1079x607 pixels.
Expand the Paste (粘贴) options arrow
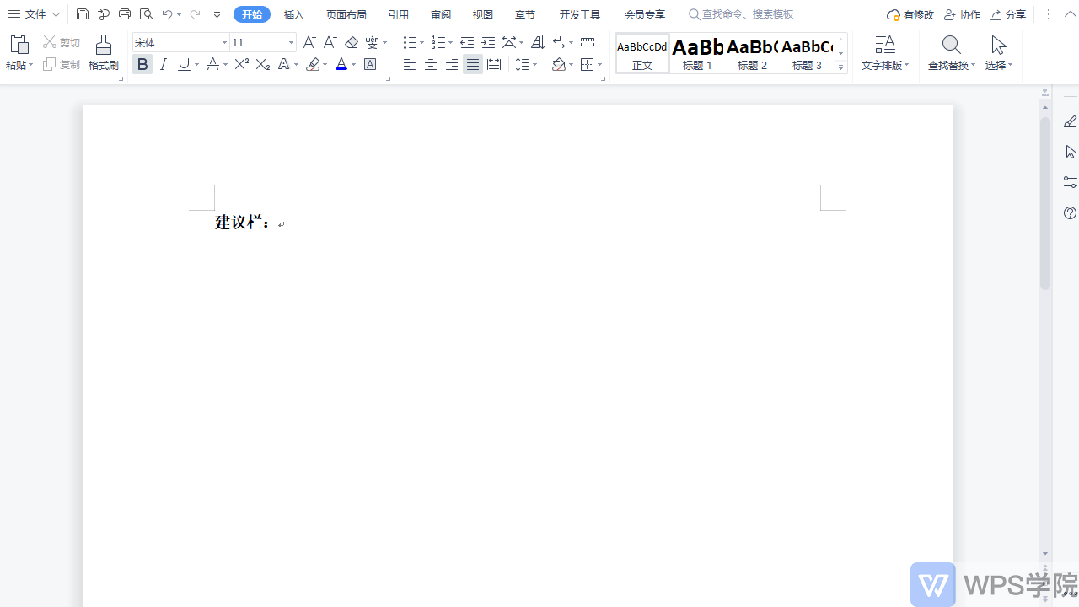tap(31, 65)
